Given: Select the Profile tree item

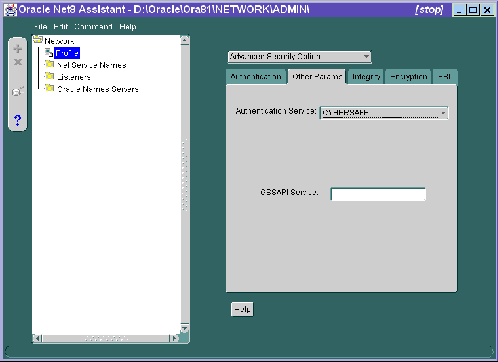Looking at the screenshot, I should [x=67, y=53].
